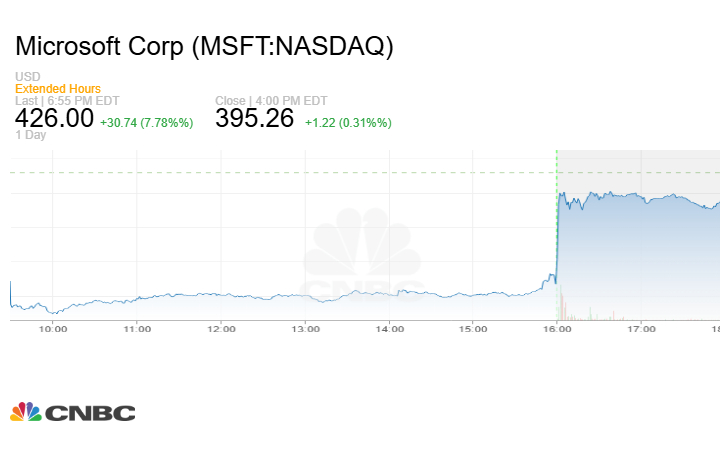This screenshot has height=450, width=720.
Task: Click the 12:00 time axis label
Action: [221, 328]
